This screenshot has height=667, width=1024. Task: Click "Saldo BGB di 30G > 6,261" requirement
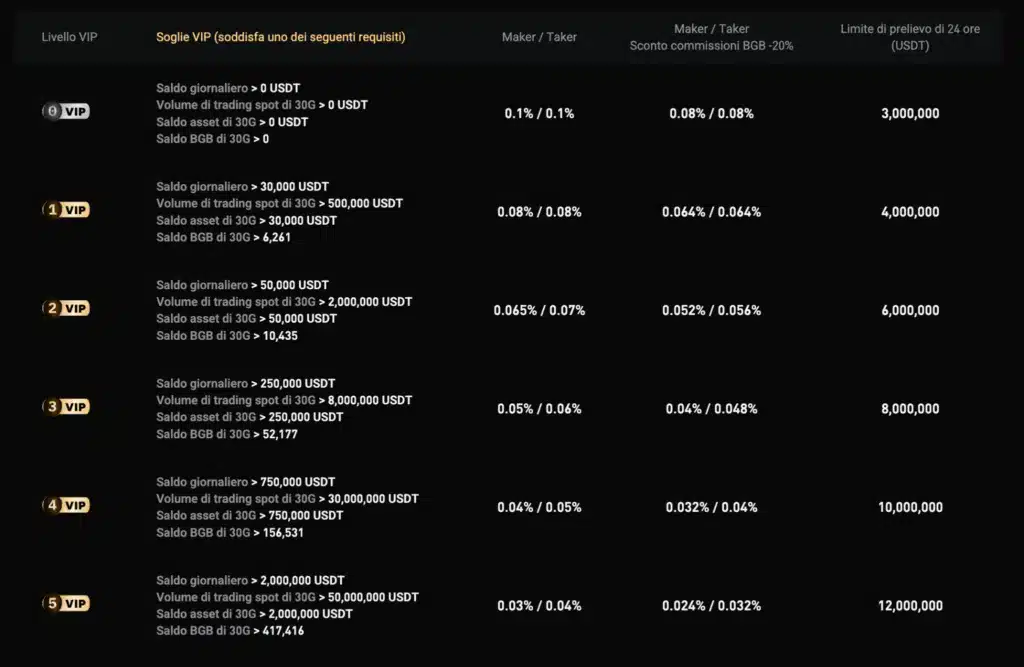coord(224,237)
